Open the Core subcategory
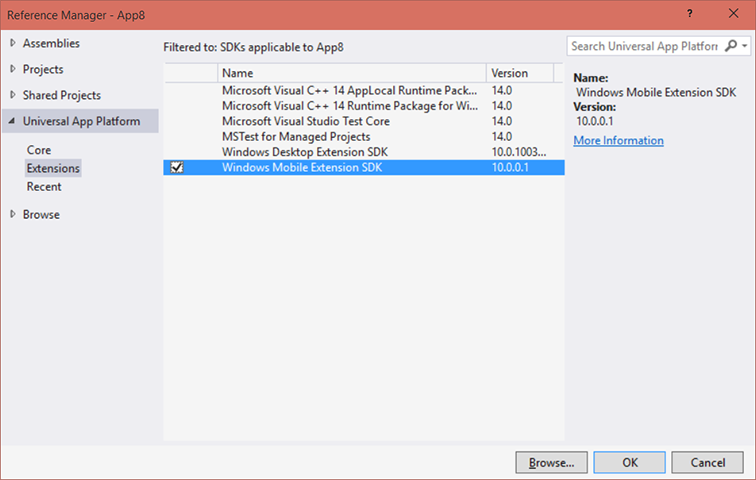Image resolution: width=756 pixels, height=480 pixels. tap(39, 150)
